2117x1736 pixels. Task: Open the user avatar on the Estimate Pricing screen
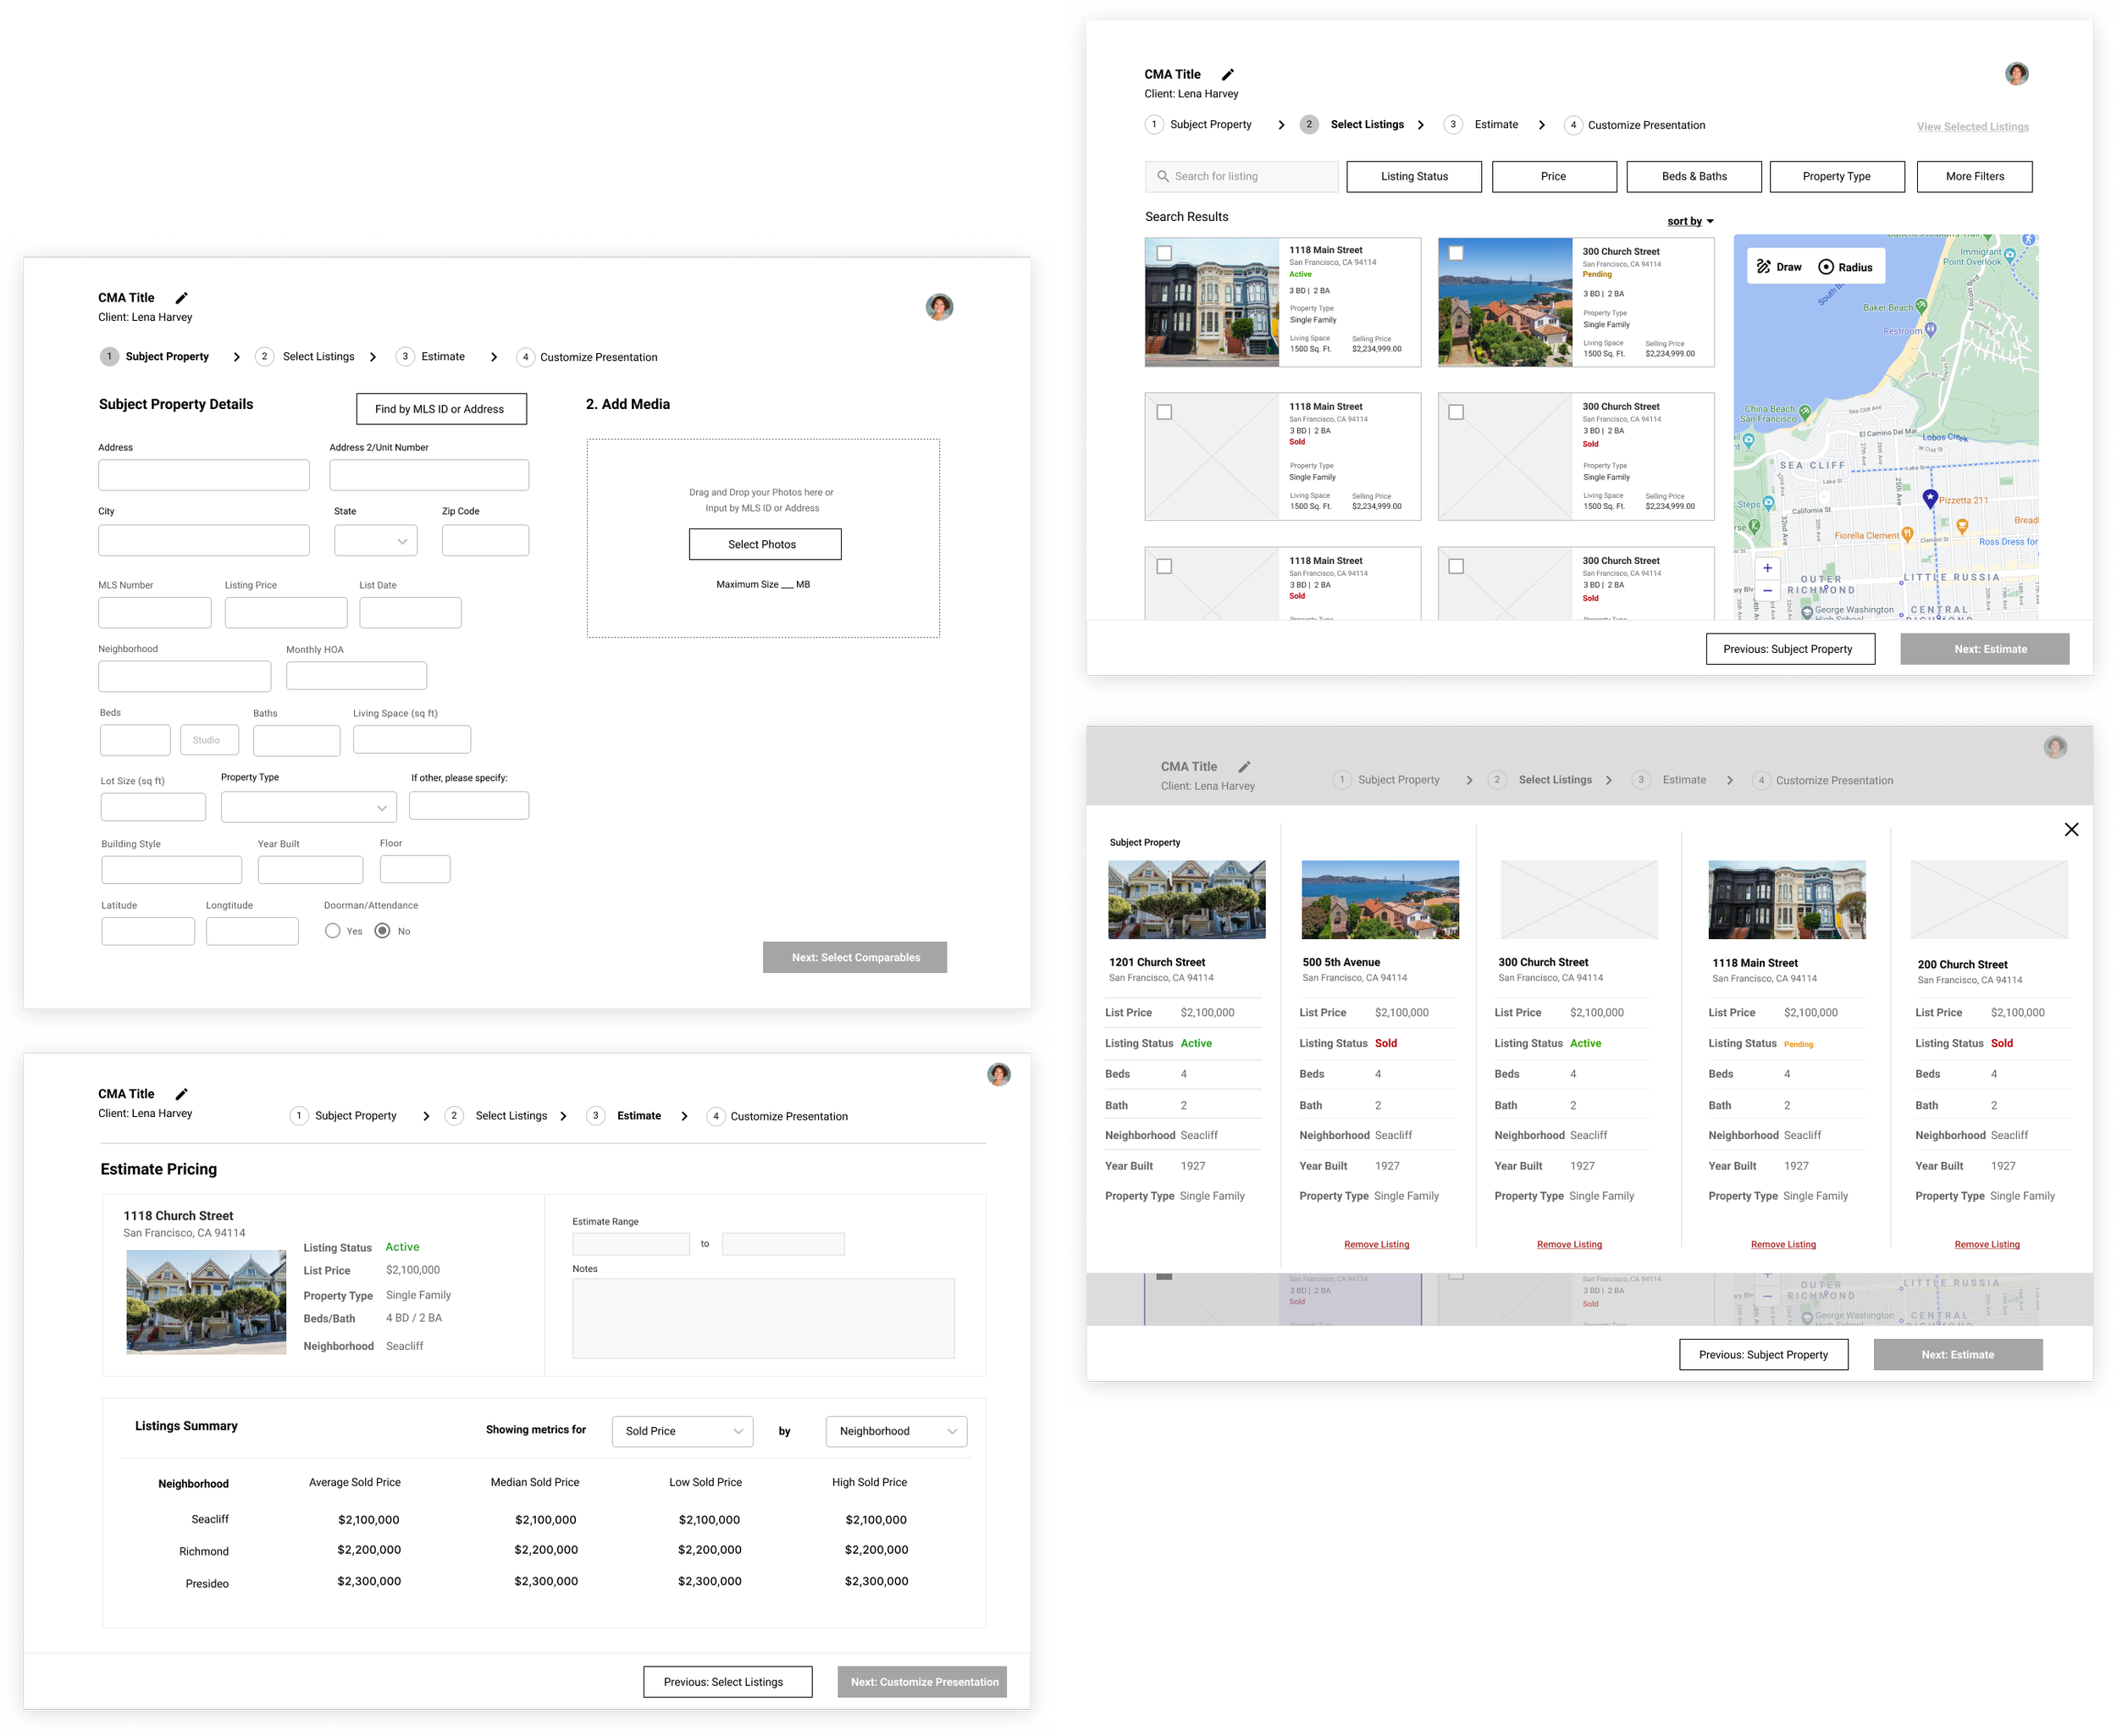(998, 1075)
